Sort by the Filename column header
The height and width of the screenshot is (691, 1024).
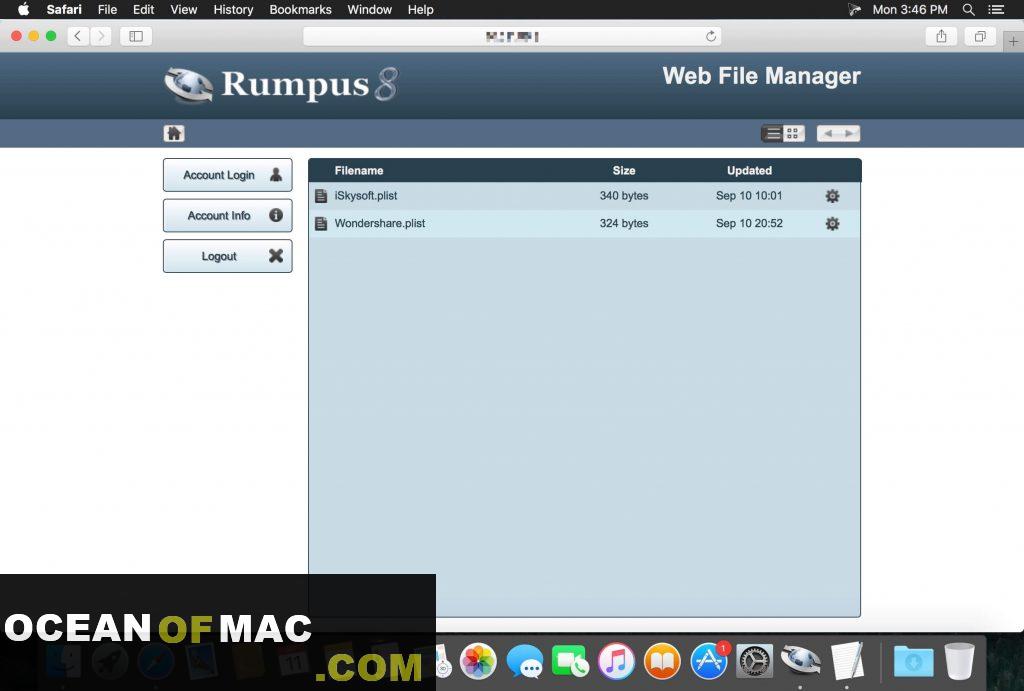[x=359, y=170]
